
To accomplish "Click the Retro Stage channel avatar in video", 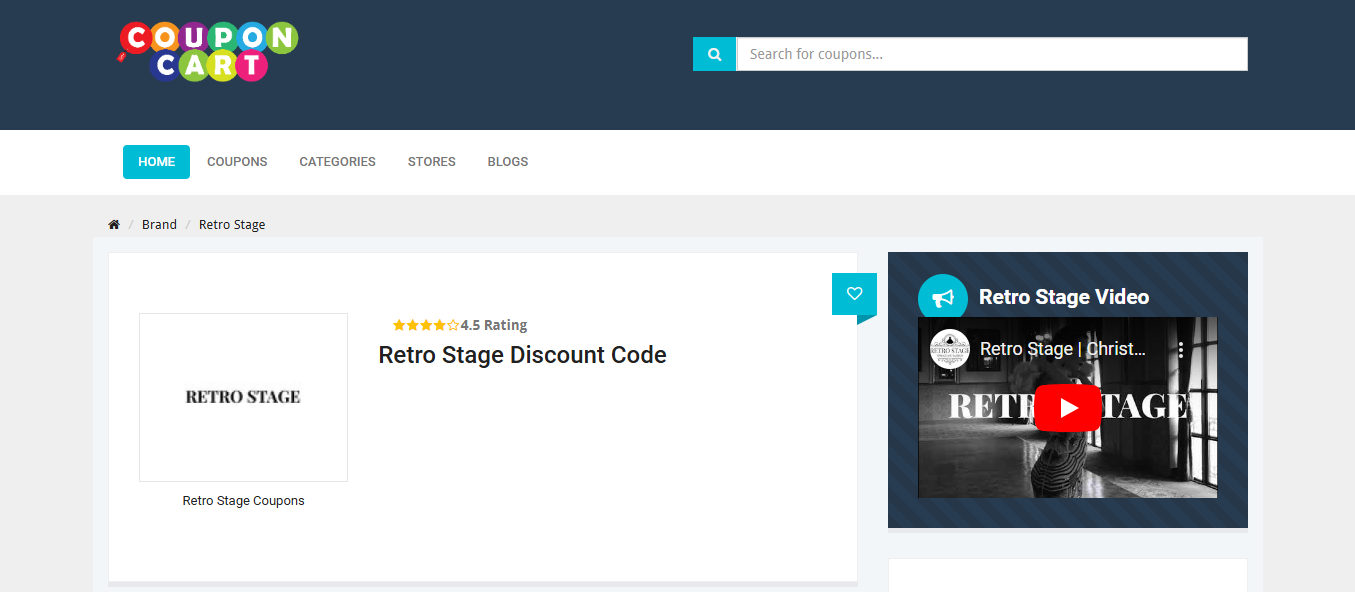I will [949, 349].
